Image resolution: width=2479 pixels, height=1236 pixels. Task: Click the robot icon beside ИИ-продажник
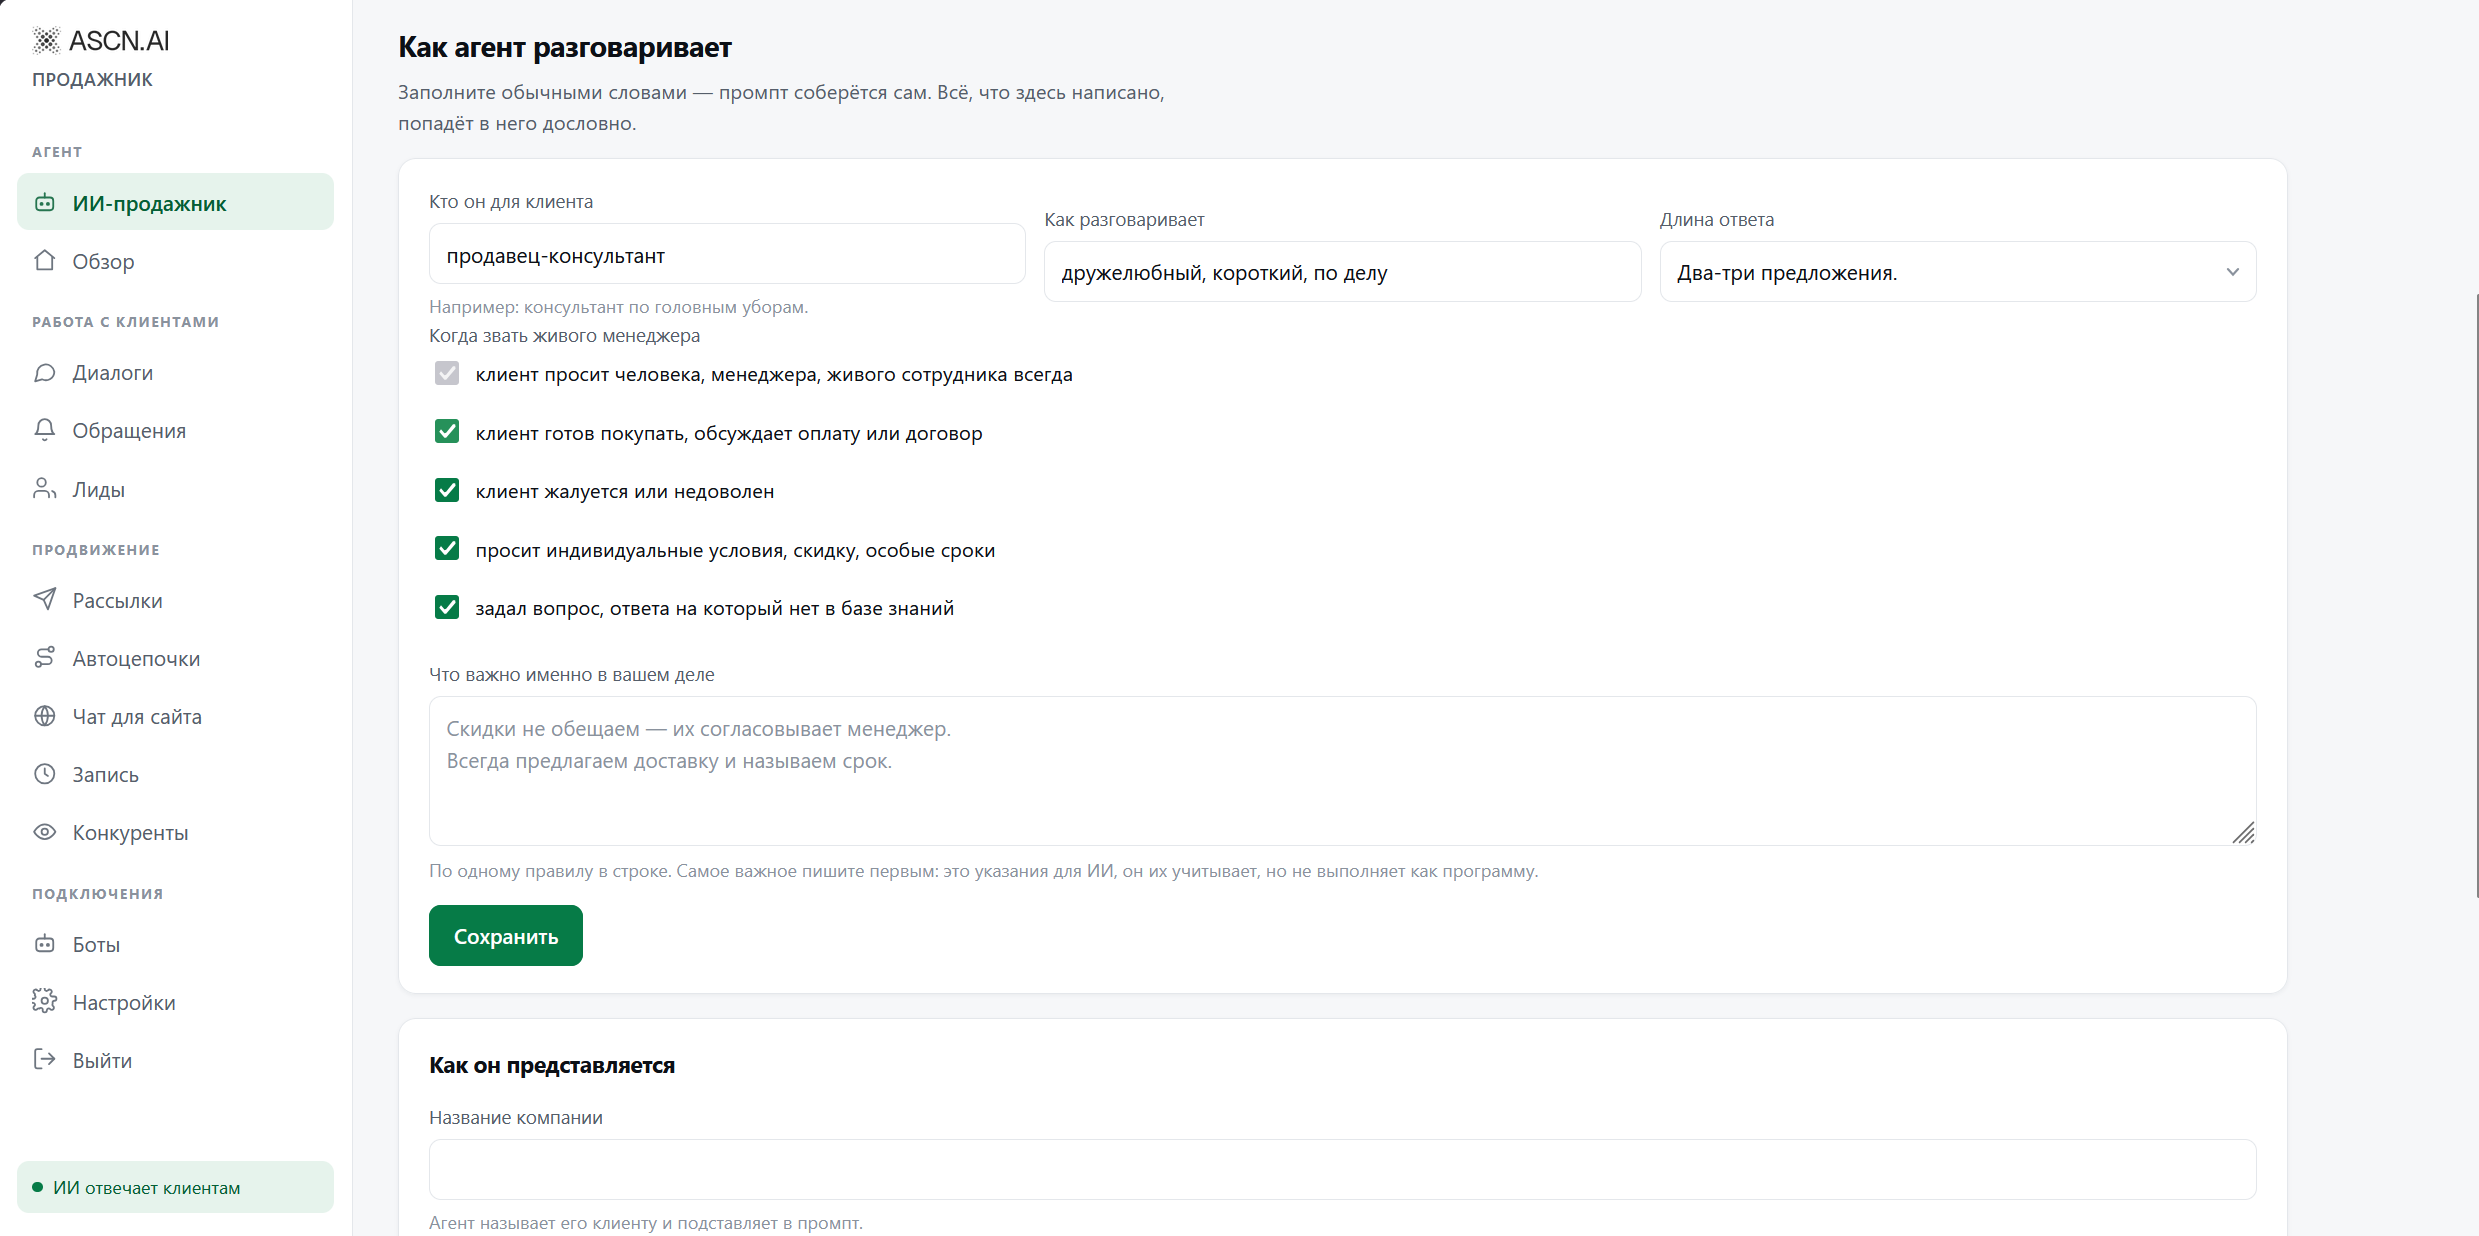45,203
